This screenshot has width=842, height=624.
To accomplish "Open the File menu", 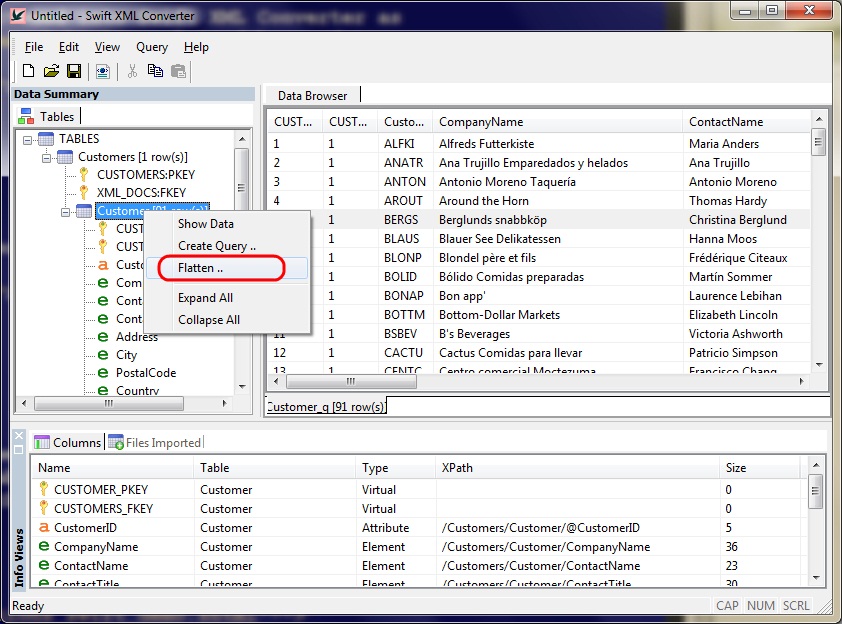I will pyautogui.click(x=34, y=47).
